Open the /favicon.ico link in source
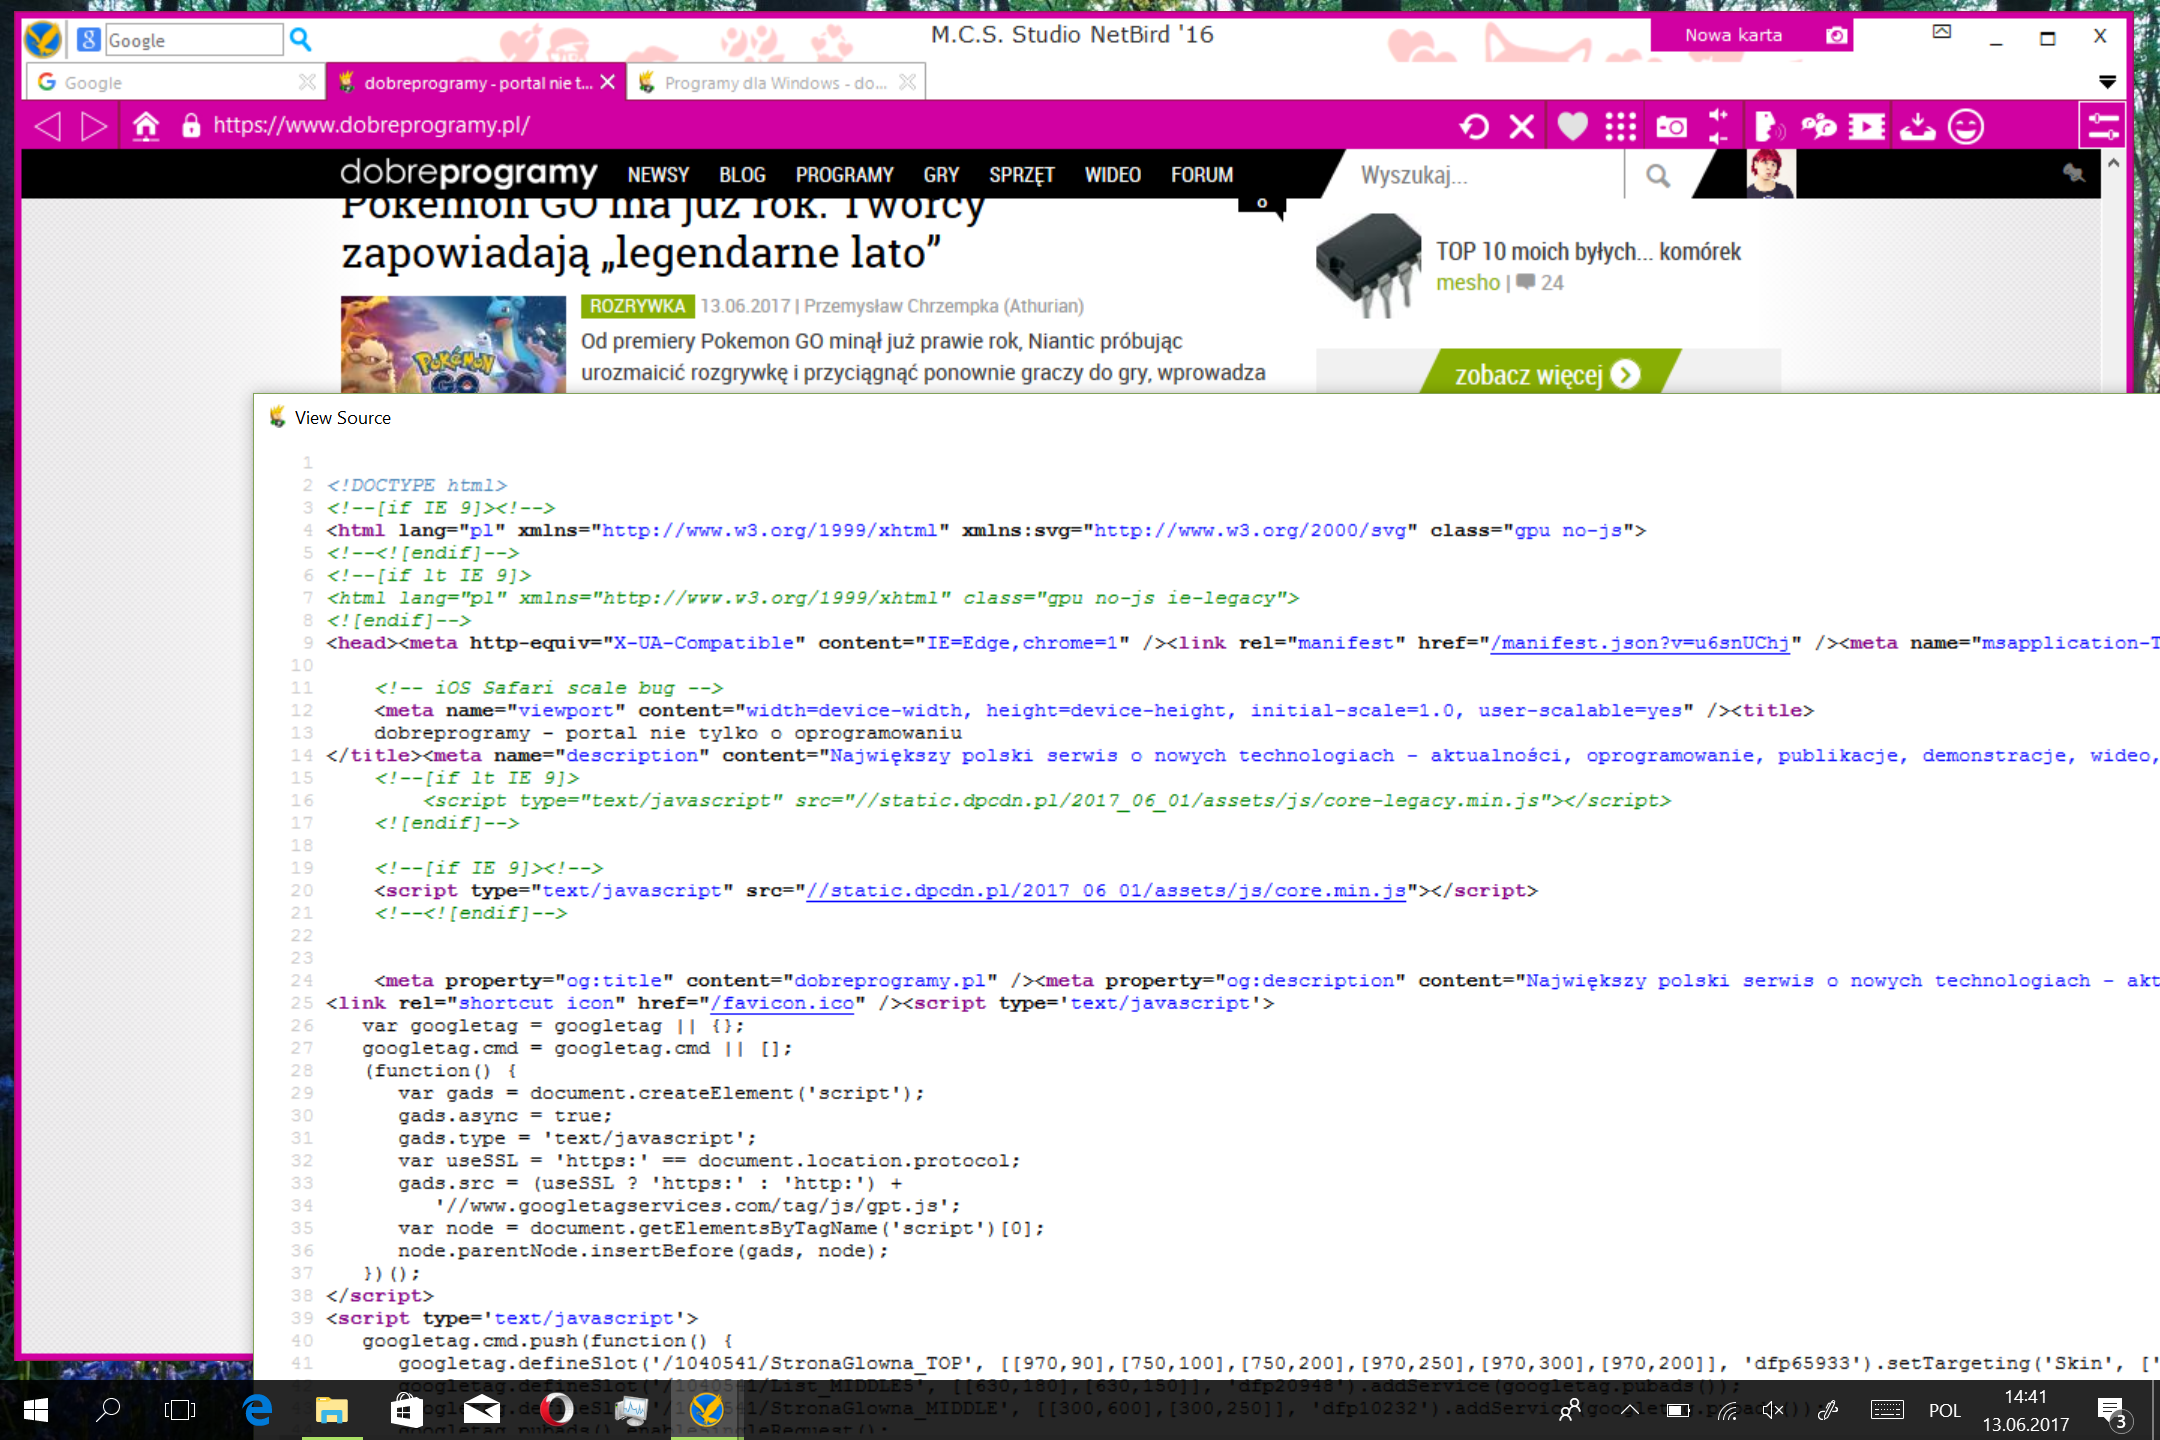The width and height of the screenshot is (2160, 1440). [x=782, y=1003]
